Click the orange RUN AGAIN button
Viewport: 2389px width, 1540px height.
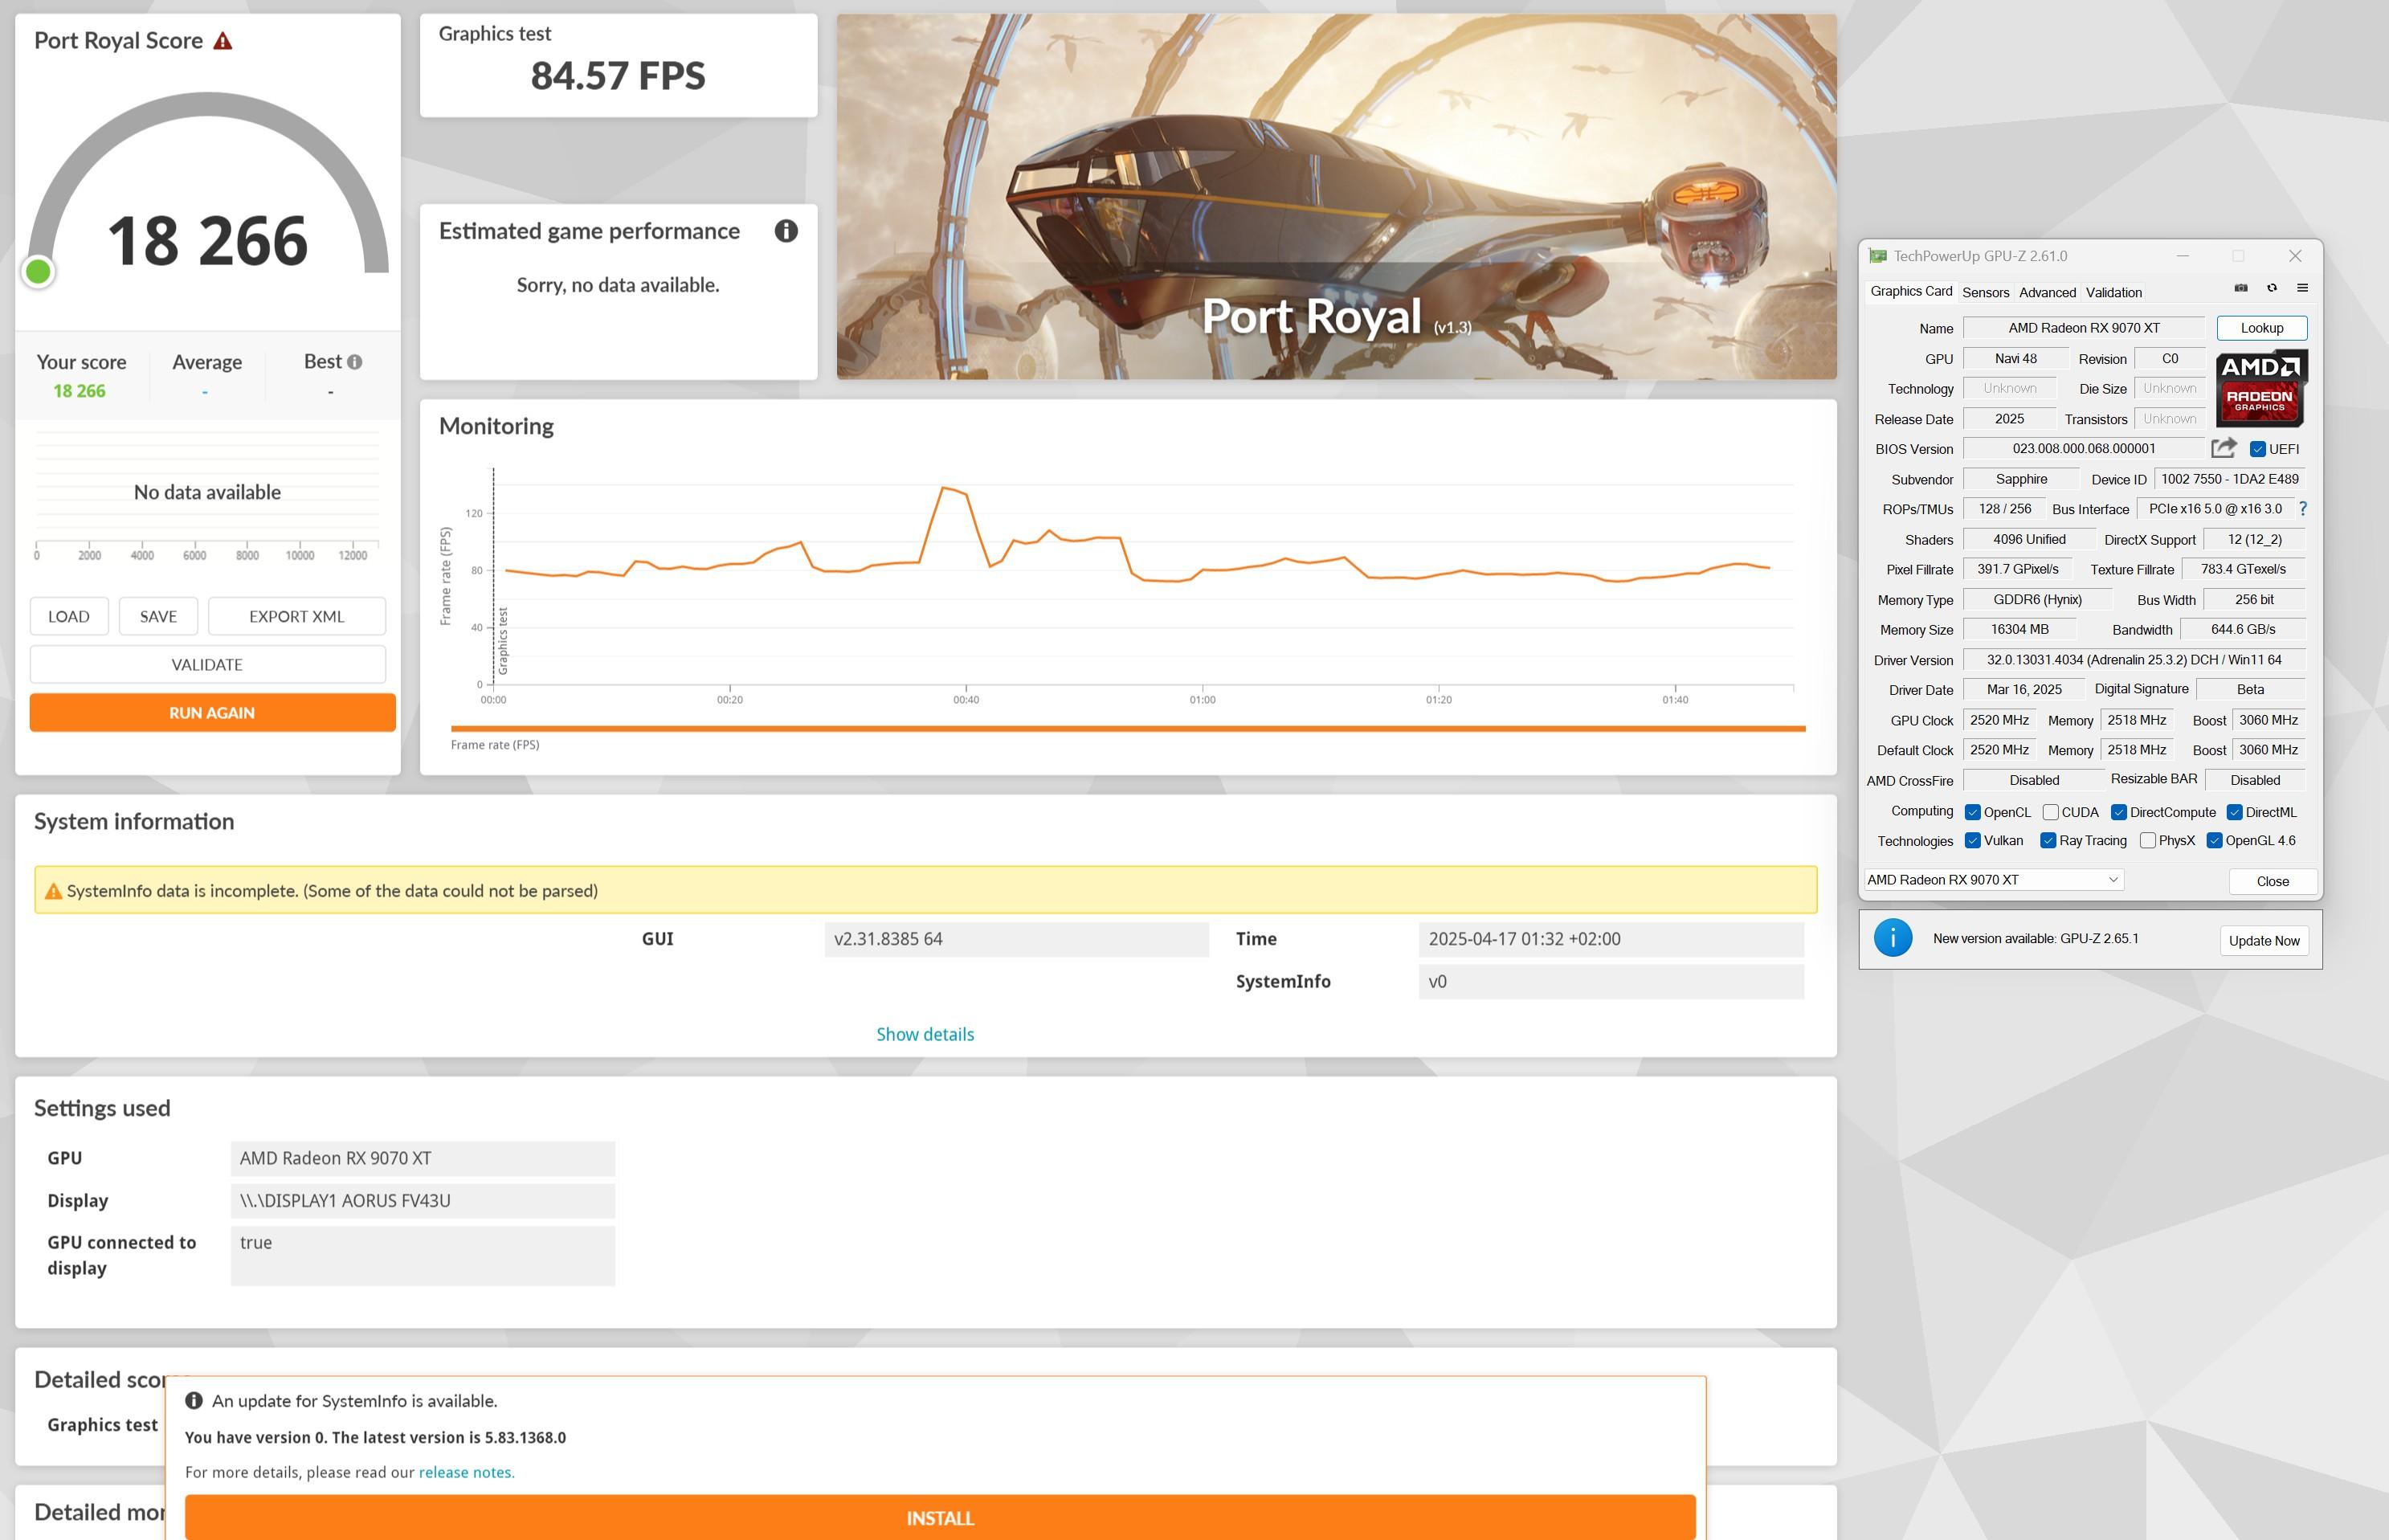(x=212, y=713)
